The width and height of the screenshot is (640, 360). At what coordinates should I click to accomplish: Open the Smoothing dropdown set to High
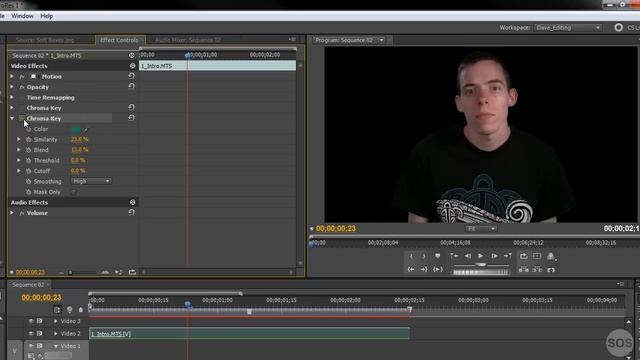91,181
